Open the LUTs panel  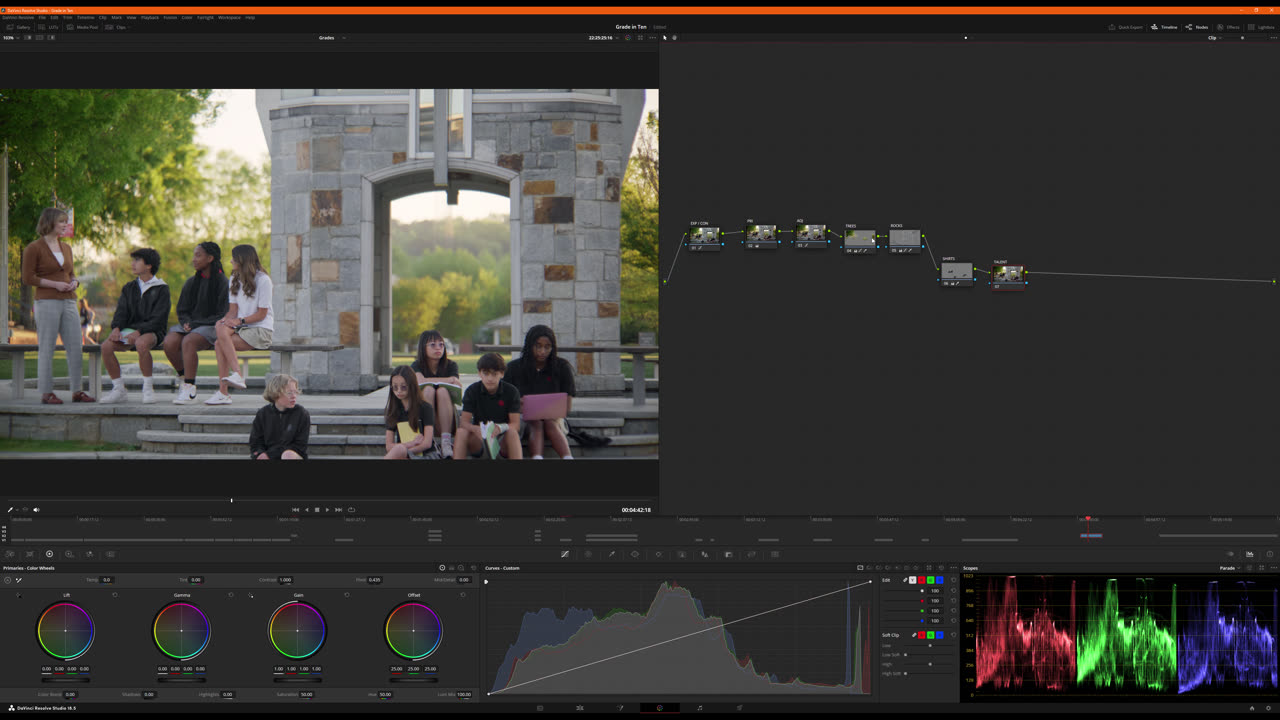point(50,27)
